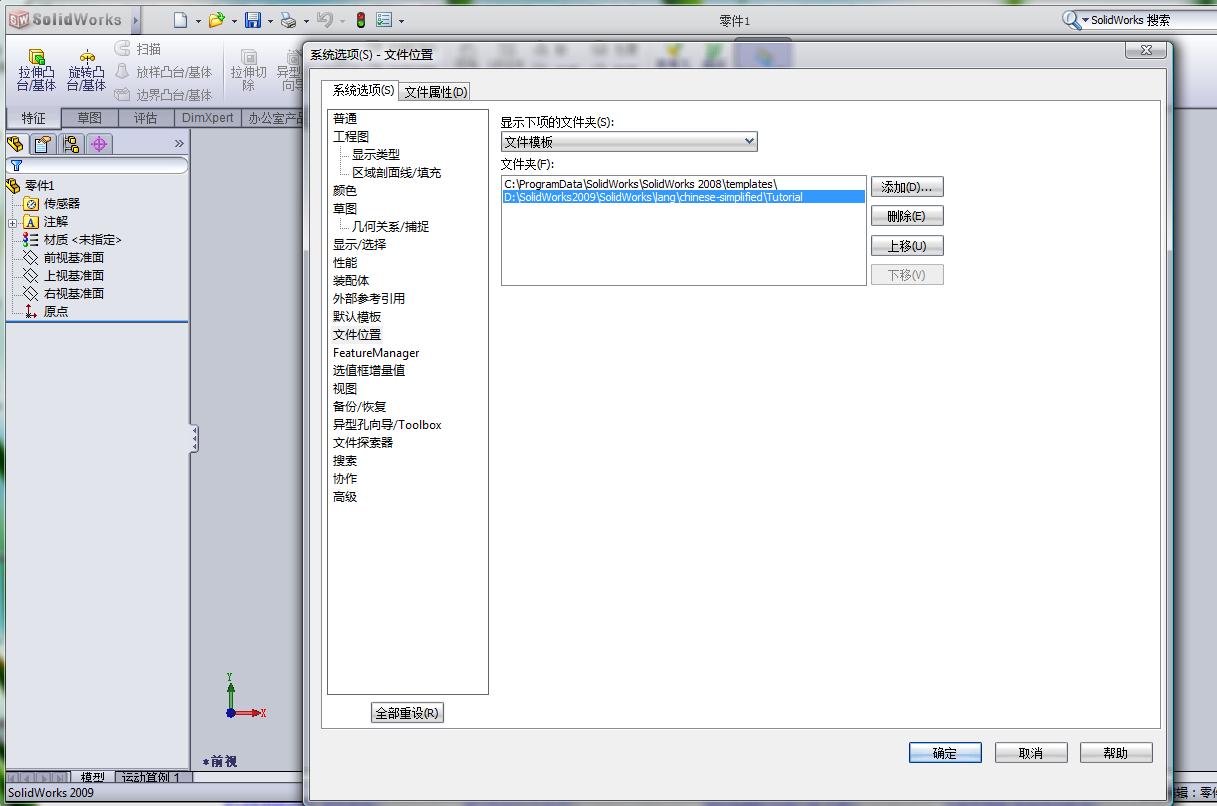Click the SolidWorks 搜索 search field
This screenshot has width=1217, height=806.
click(x=1150, y=20)
